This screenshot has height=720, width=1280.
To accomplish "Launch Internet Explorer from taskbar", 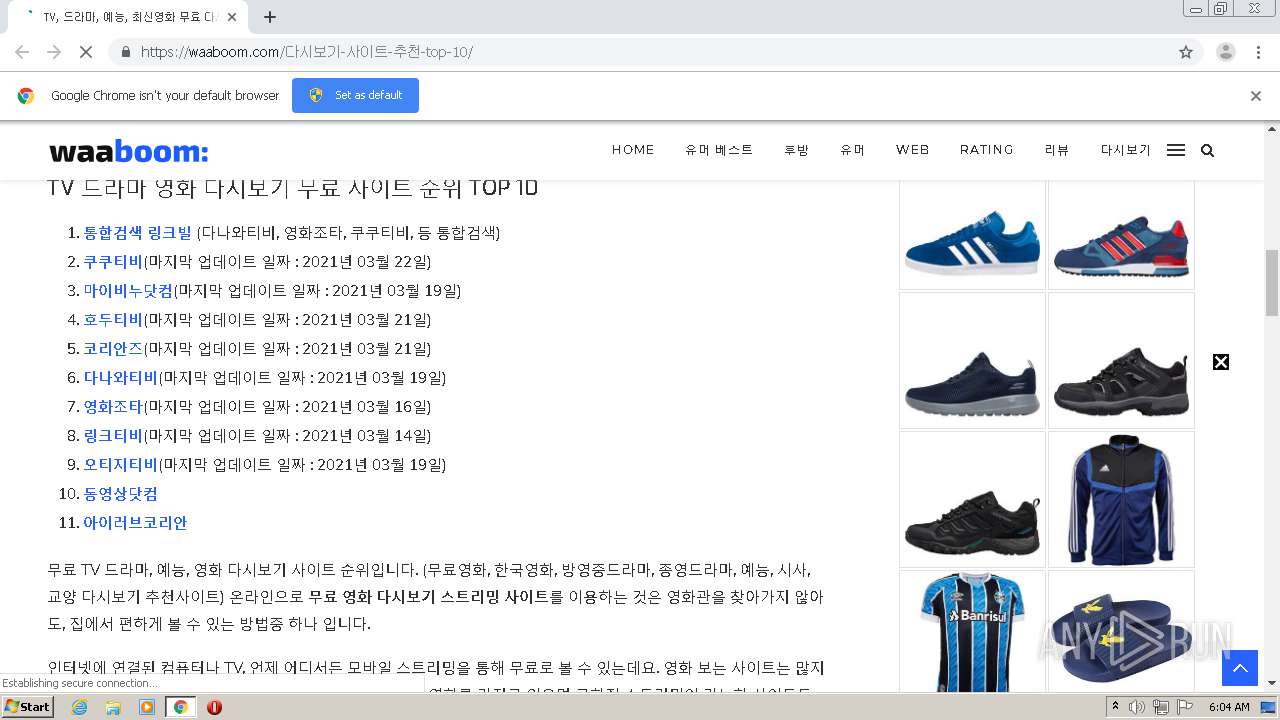I will pyautogui.click(x=79, y=707).
